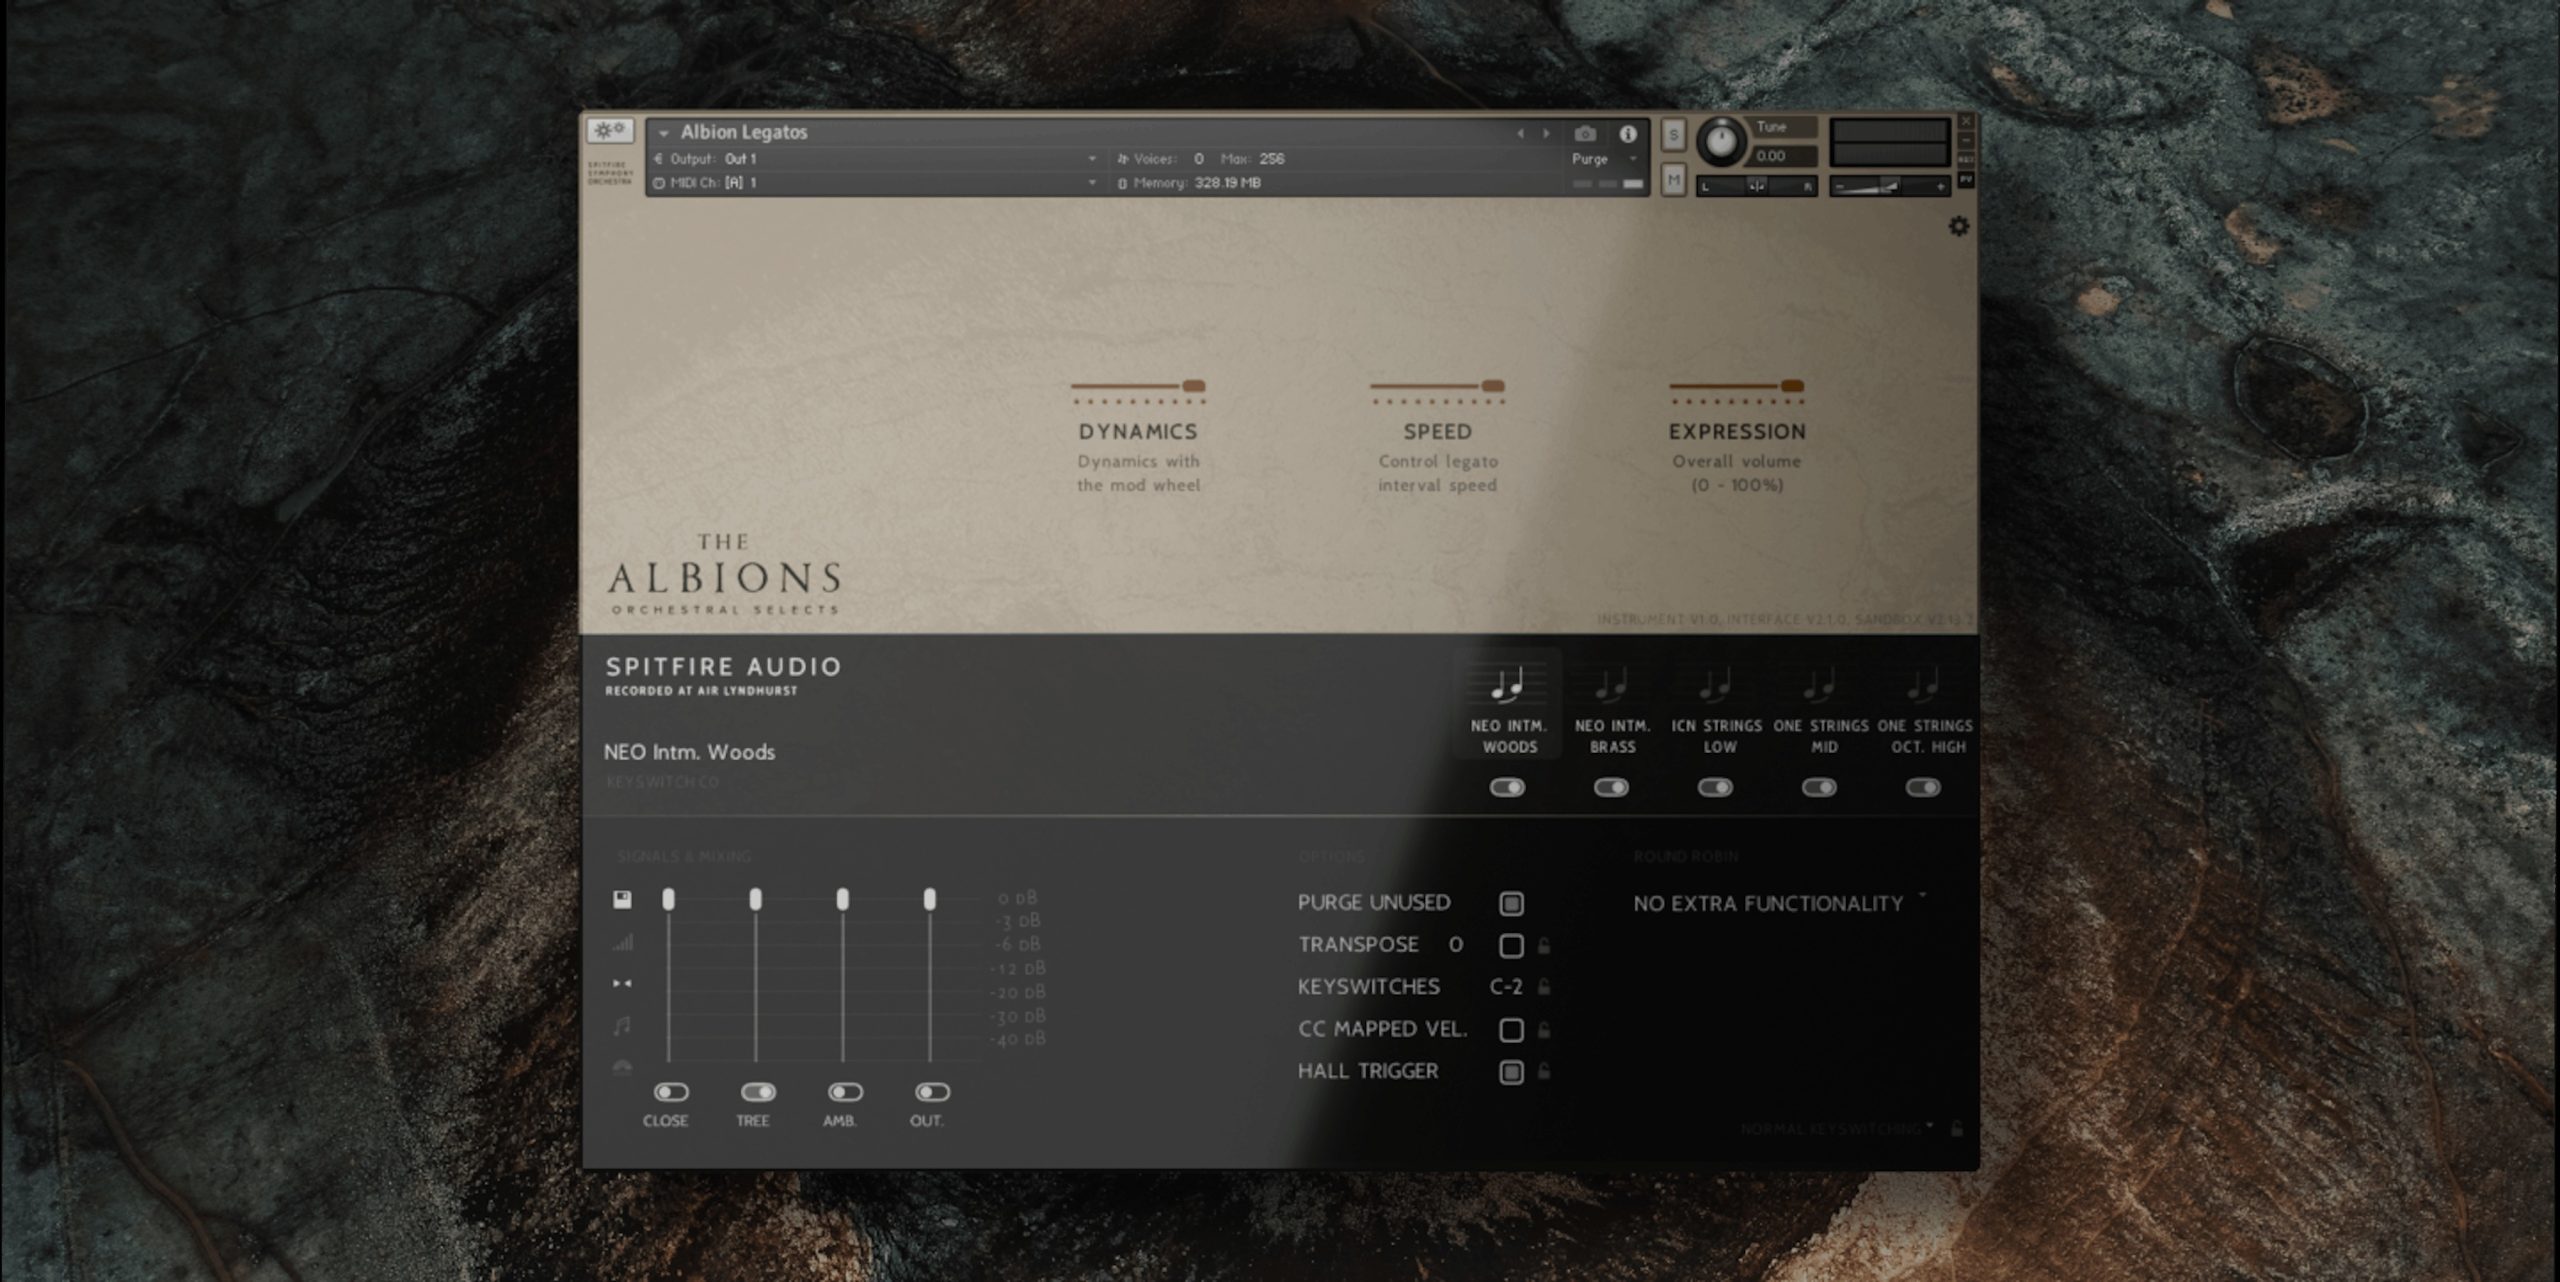Enable the TRANSPOSE checkbox
This screenshot has width=2560, height=1282.
click(1510, 944)
